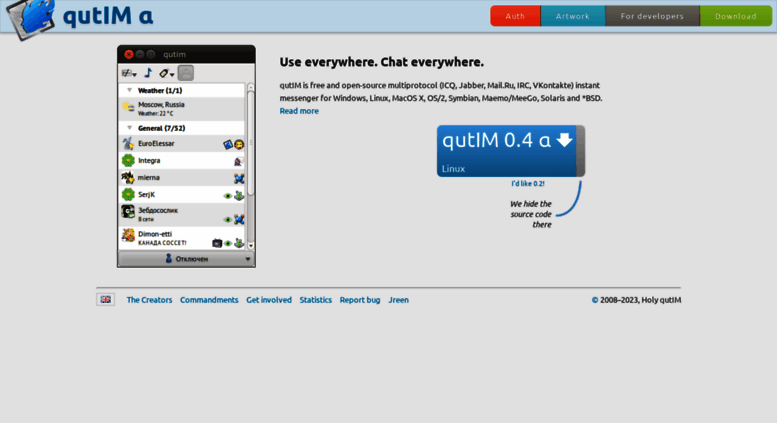The image size is (777, 423).
Task: Click the mood face icon on EuroElessar row
Action: pos(239,145)
